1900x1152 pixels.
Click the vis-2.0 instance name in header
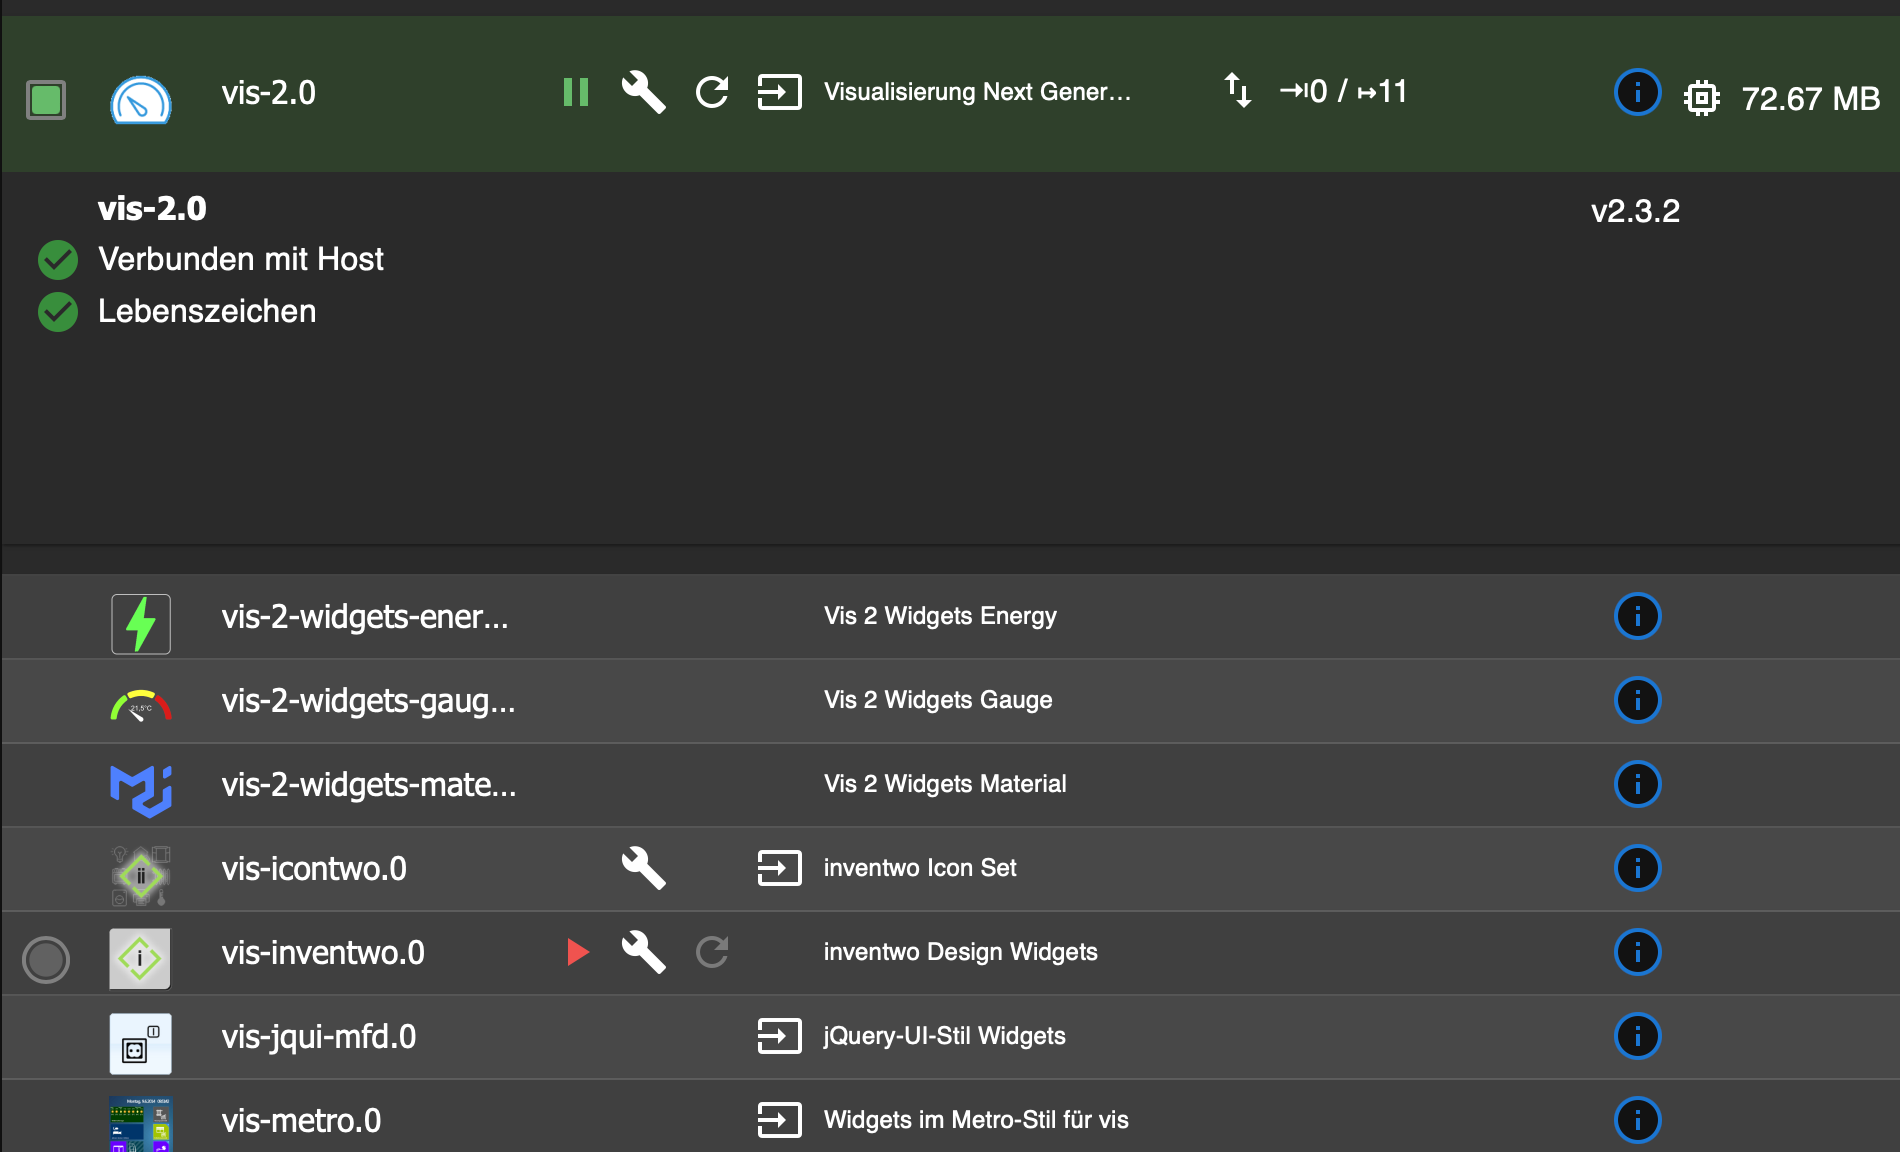tap(268, 93)
